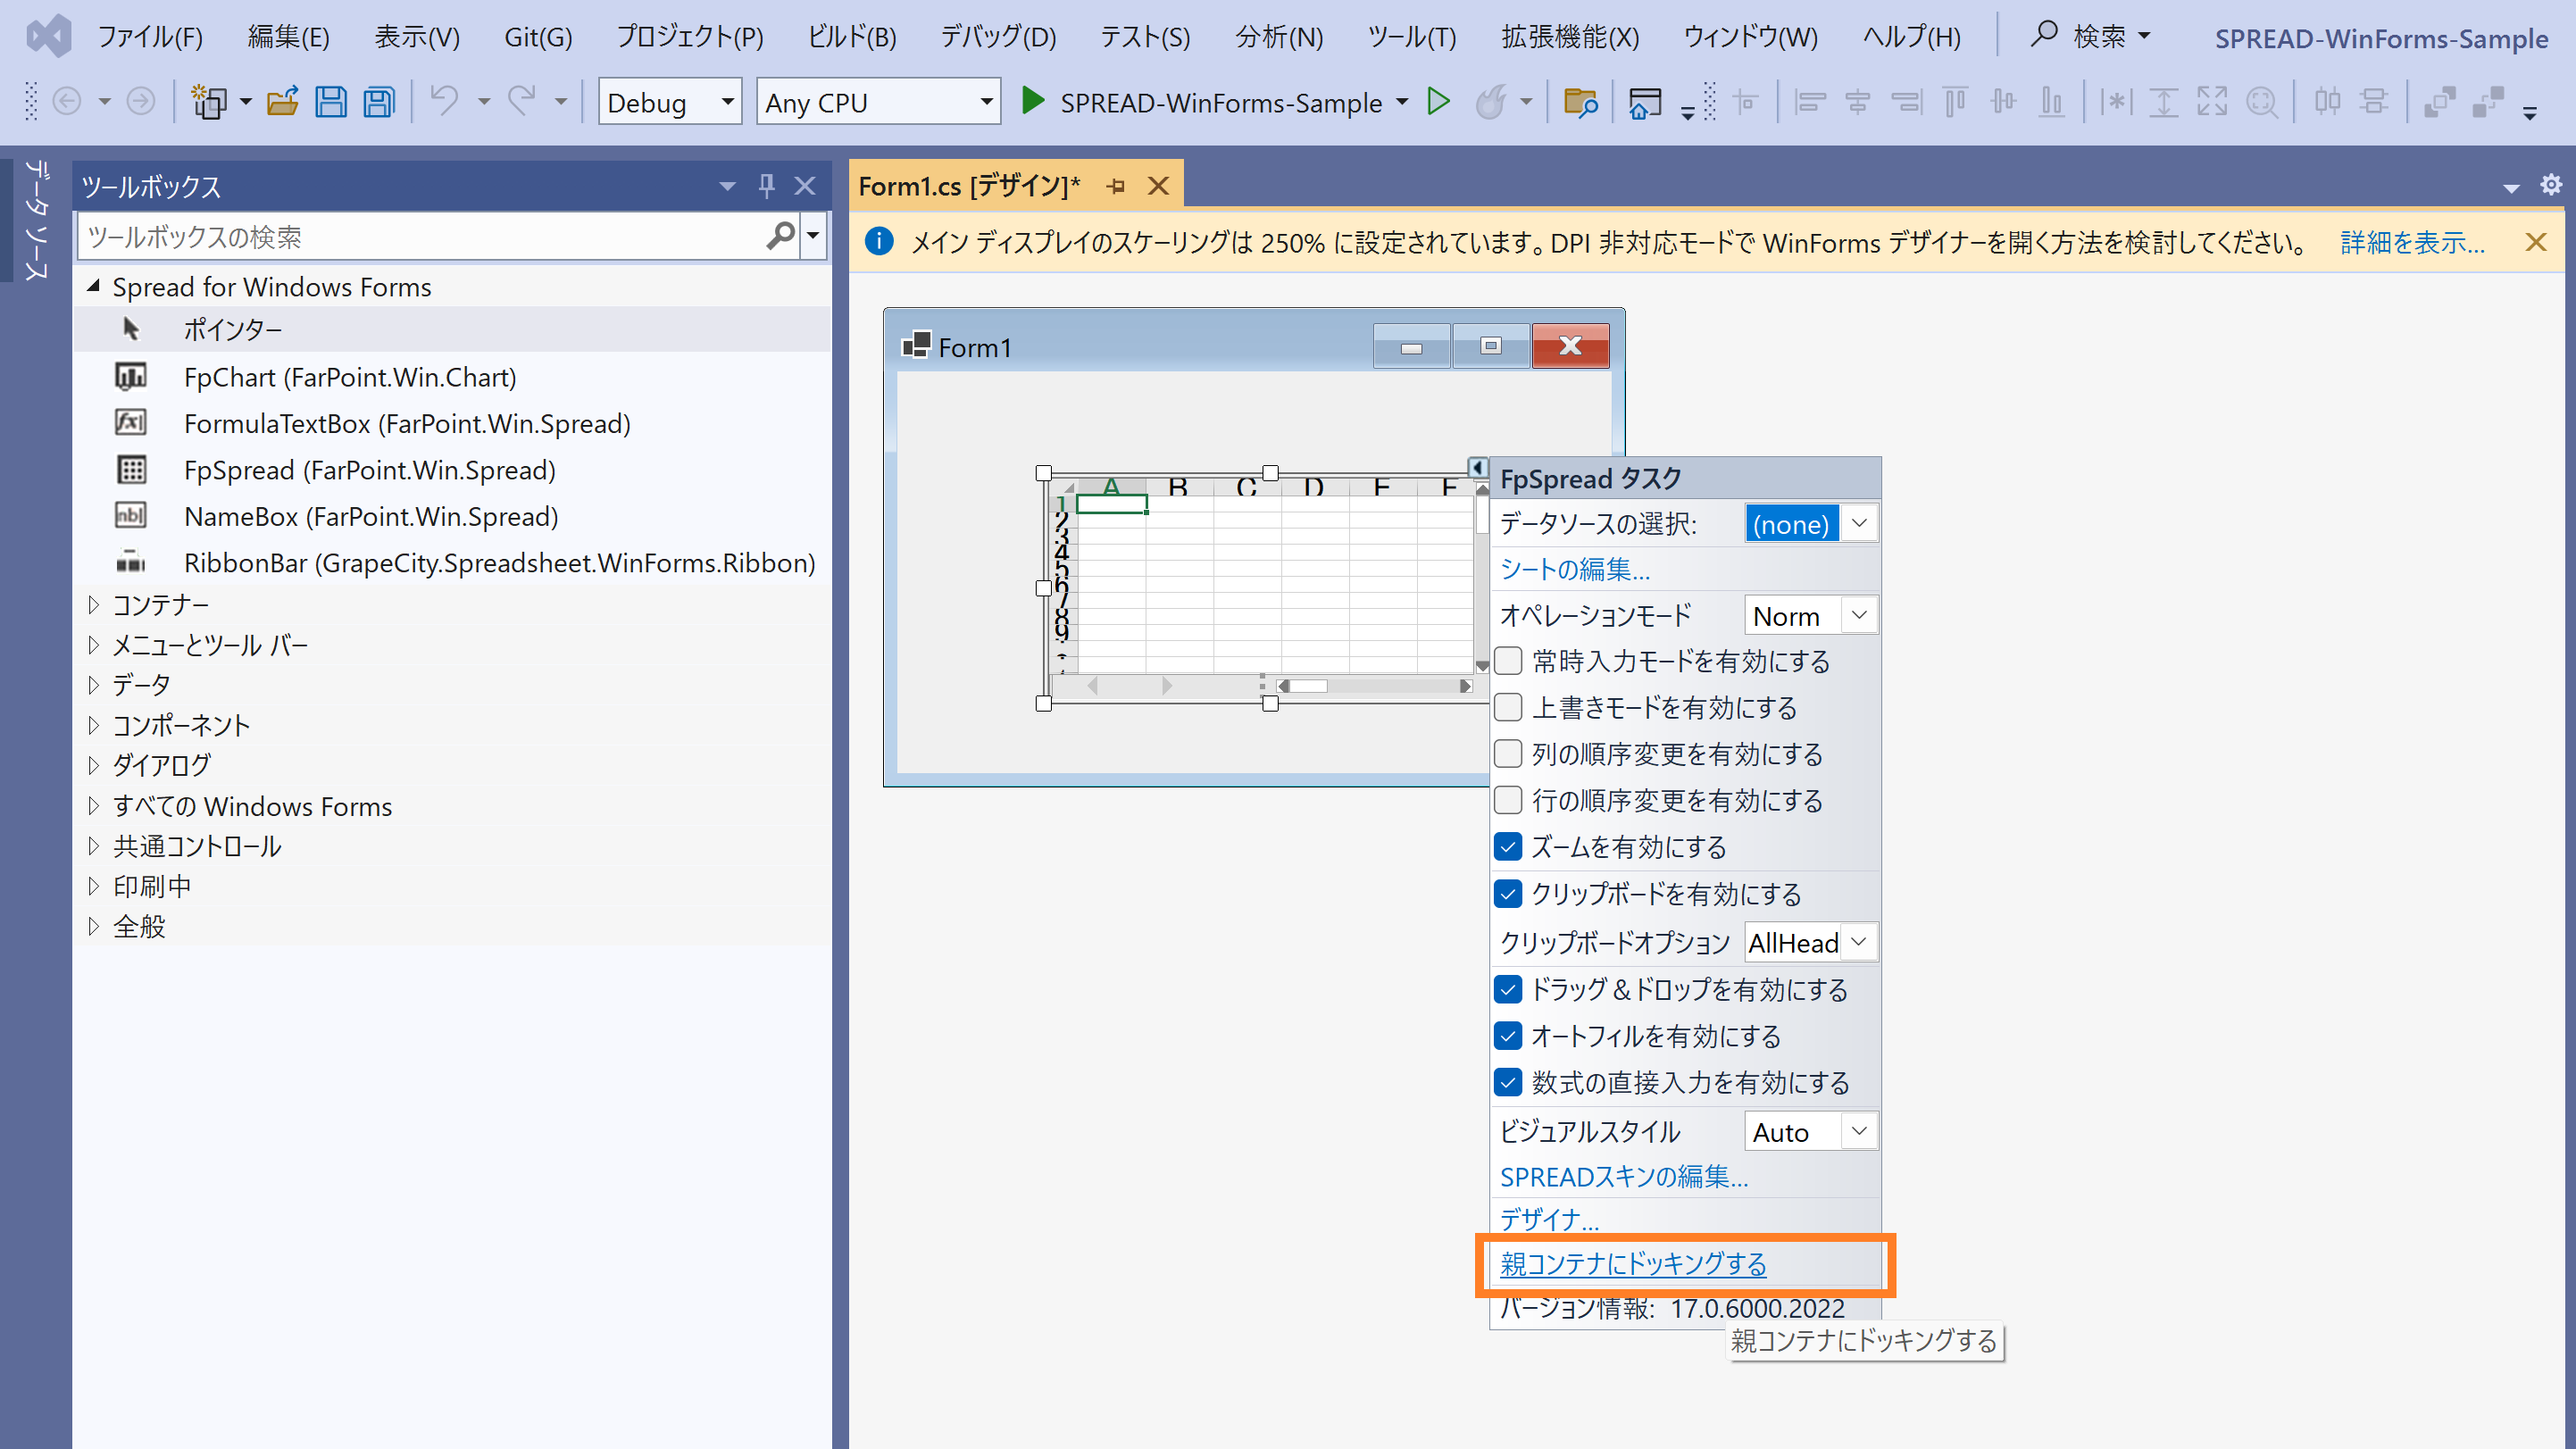The width and height of the screenshot is (2576, 1449).
Task: Click the New Project toolbar icon
Action: (209, 102)
